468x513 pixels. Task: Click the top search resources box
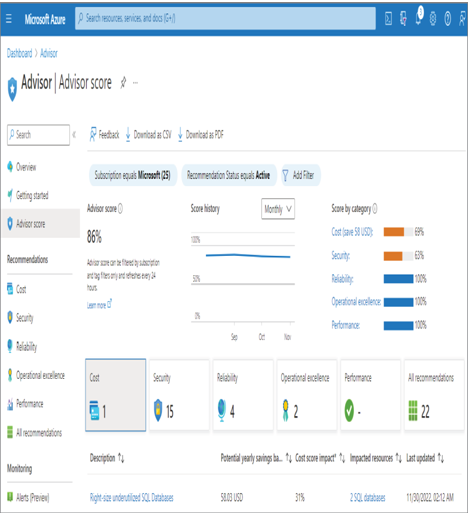(225, 18)
